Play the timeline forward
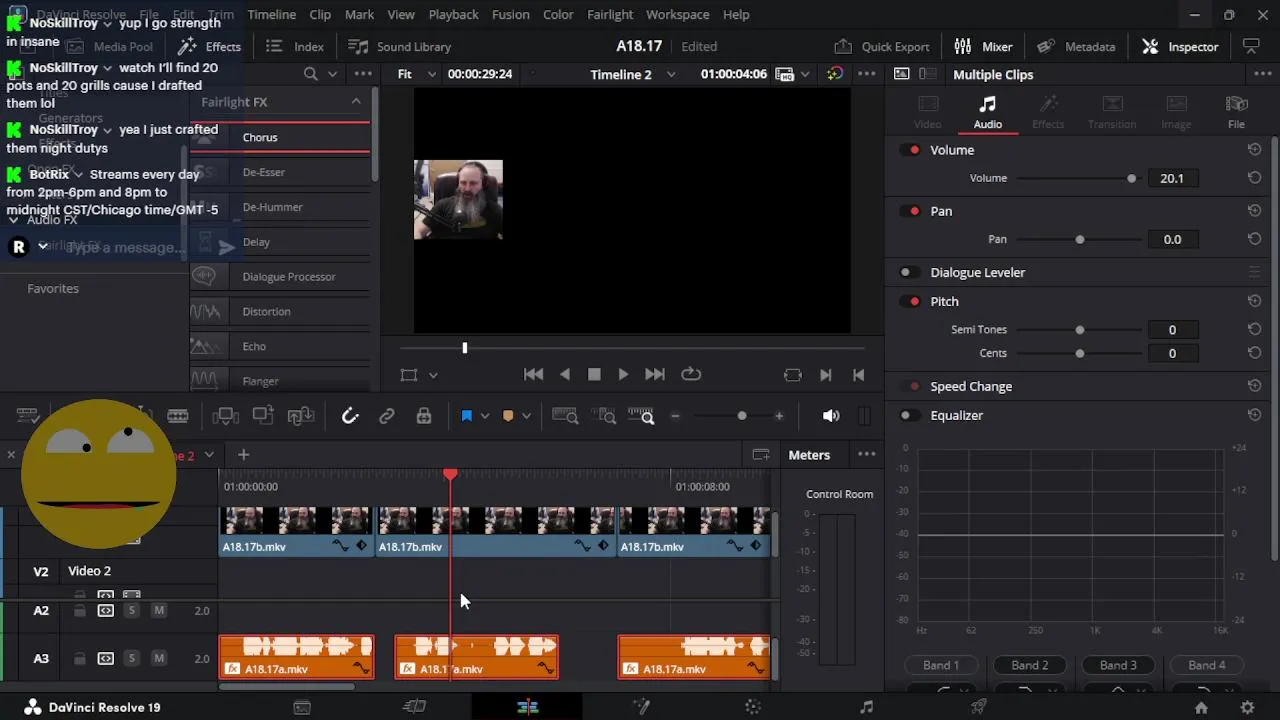The image size is (1280, 720). (623, 374)
